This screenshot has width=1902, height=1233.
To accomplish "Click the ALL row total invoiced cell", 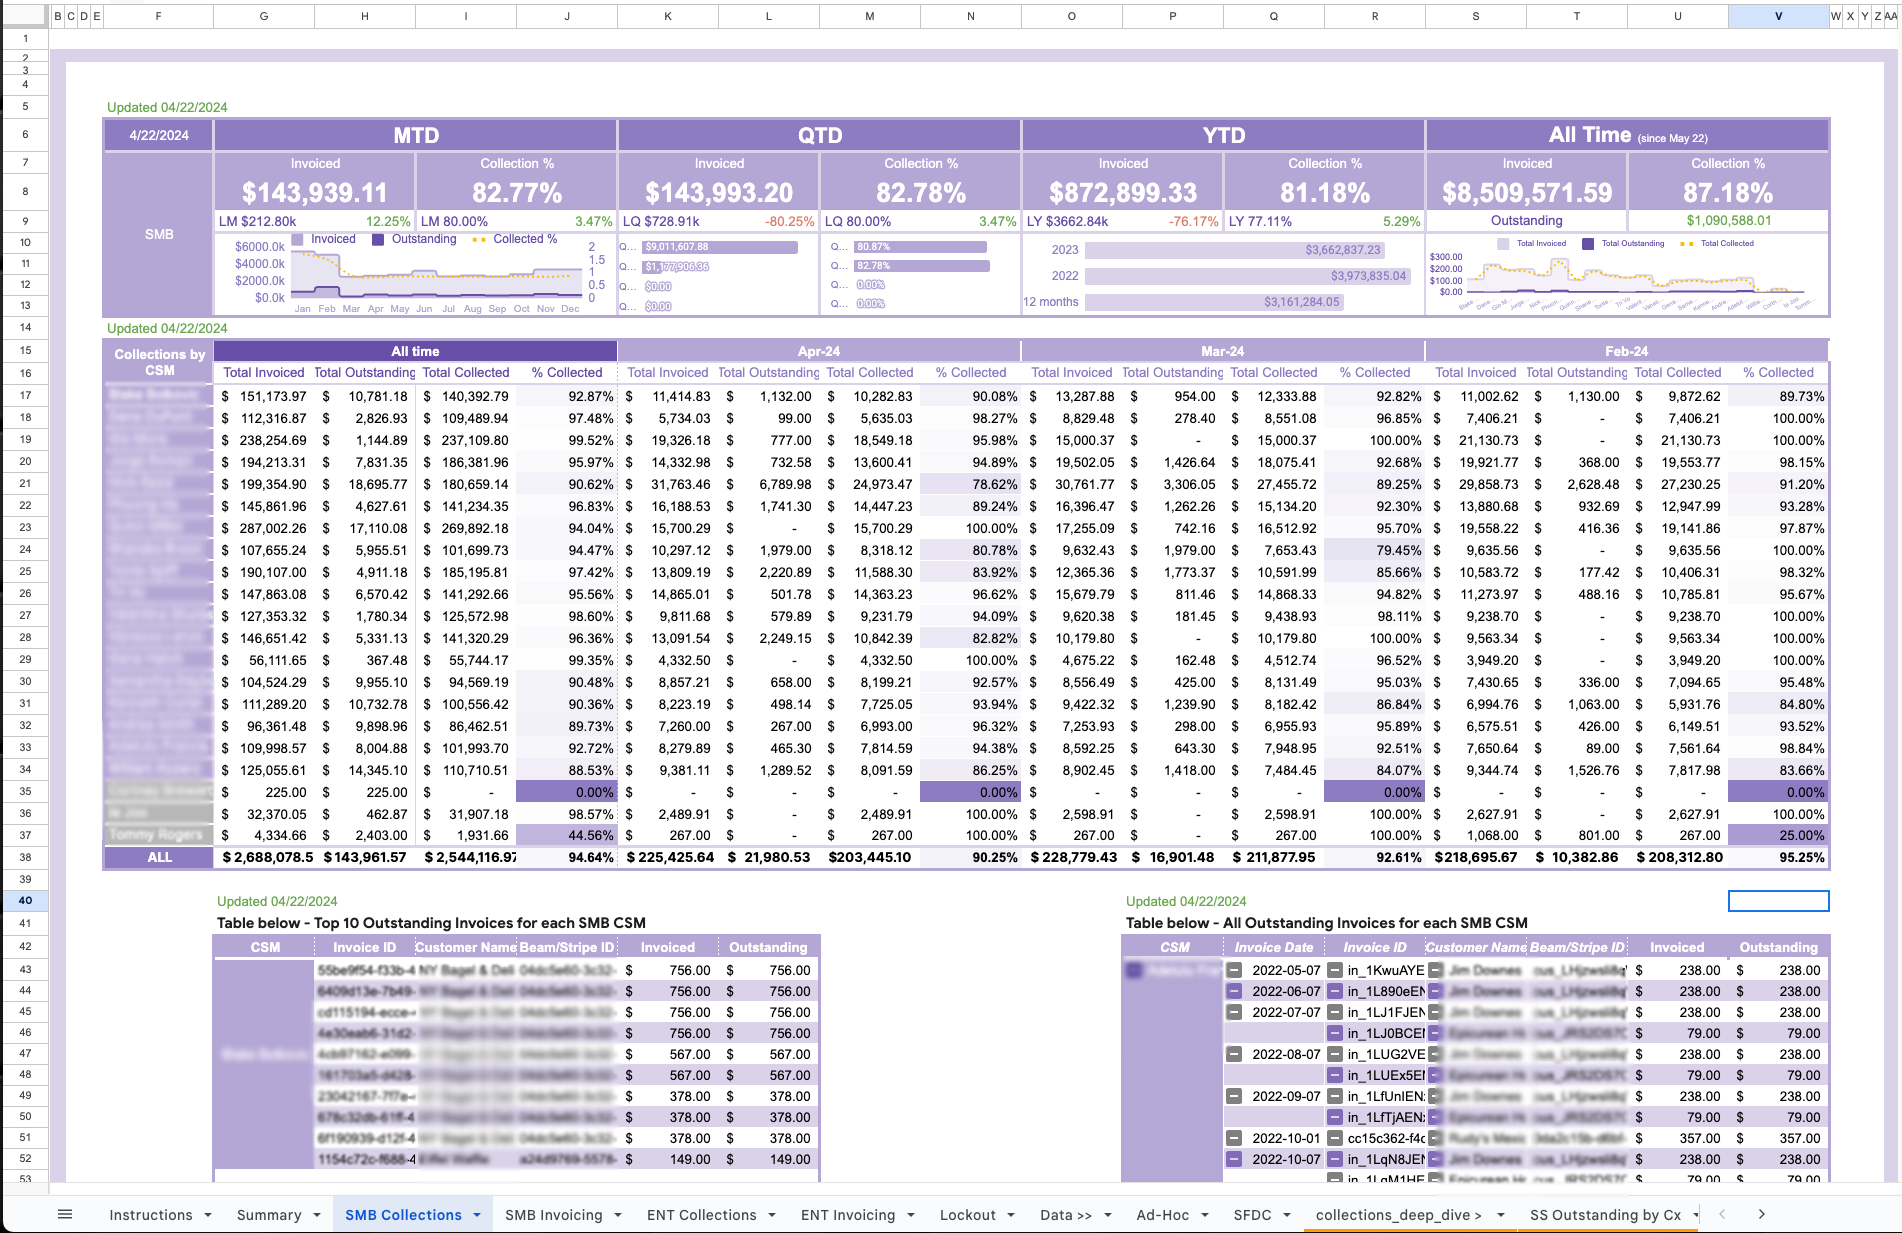I will click(265, 857).
